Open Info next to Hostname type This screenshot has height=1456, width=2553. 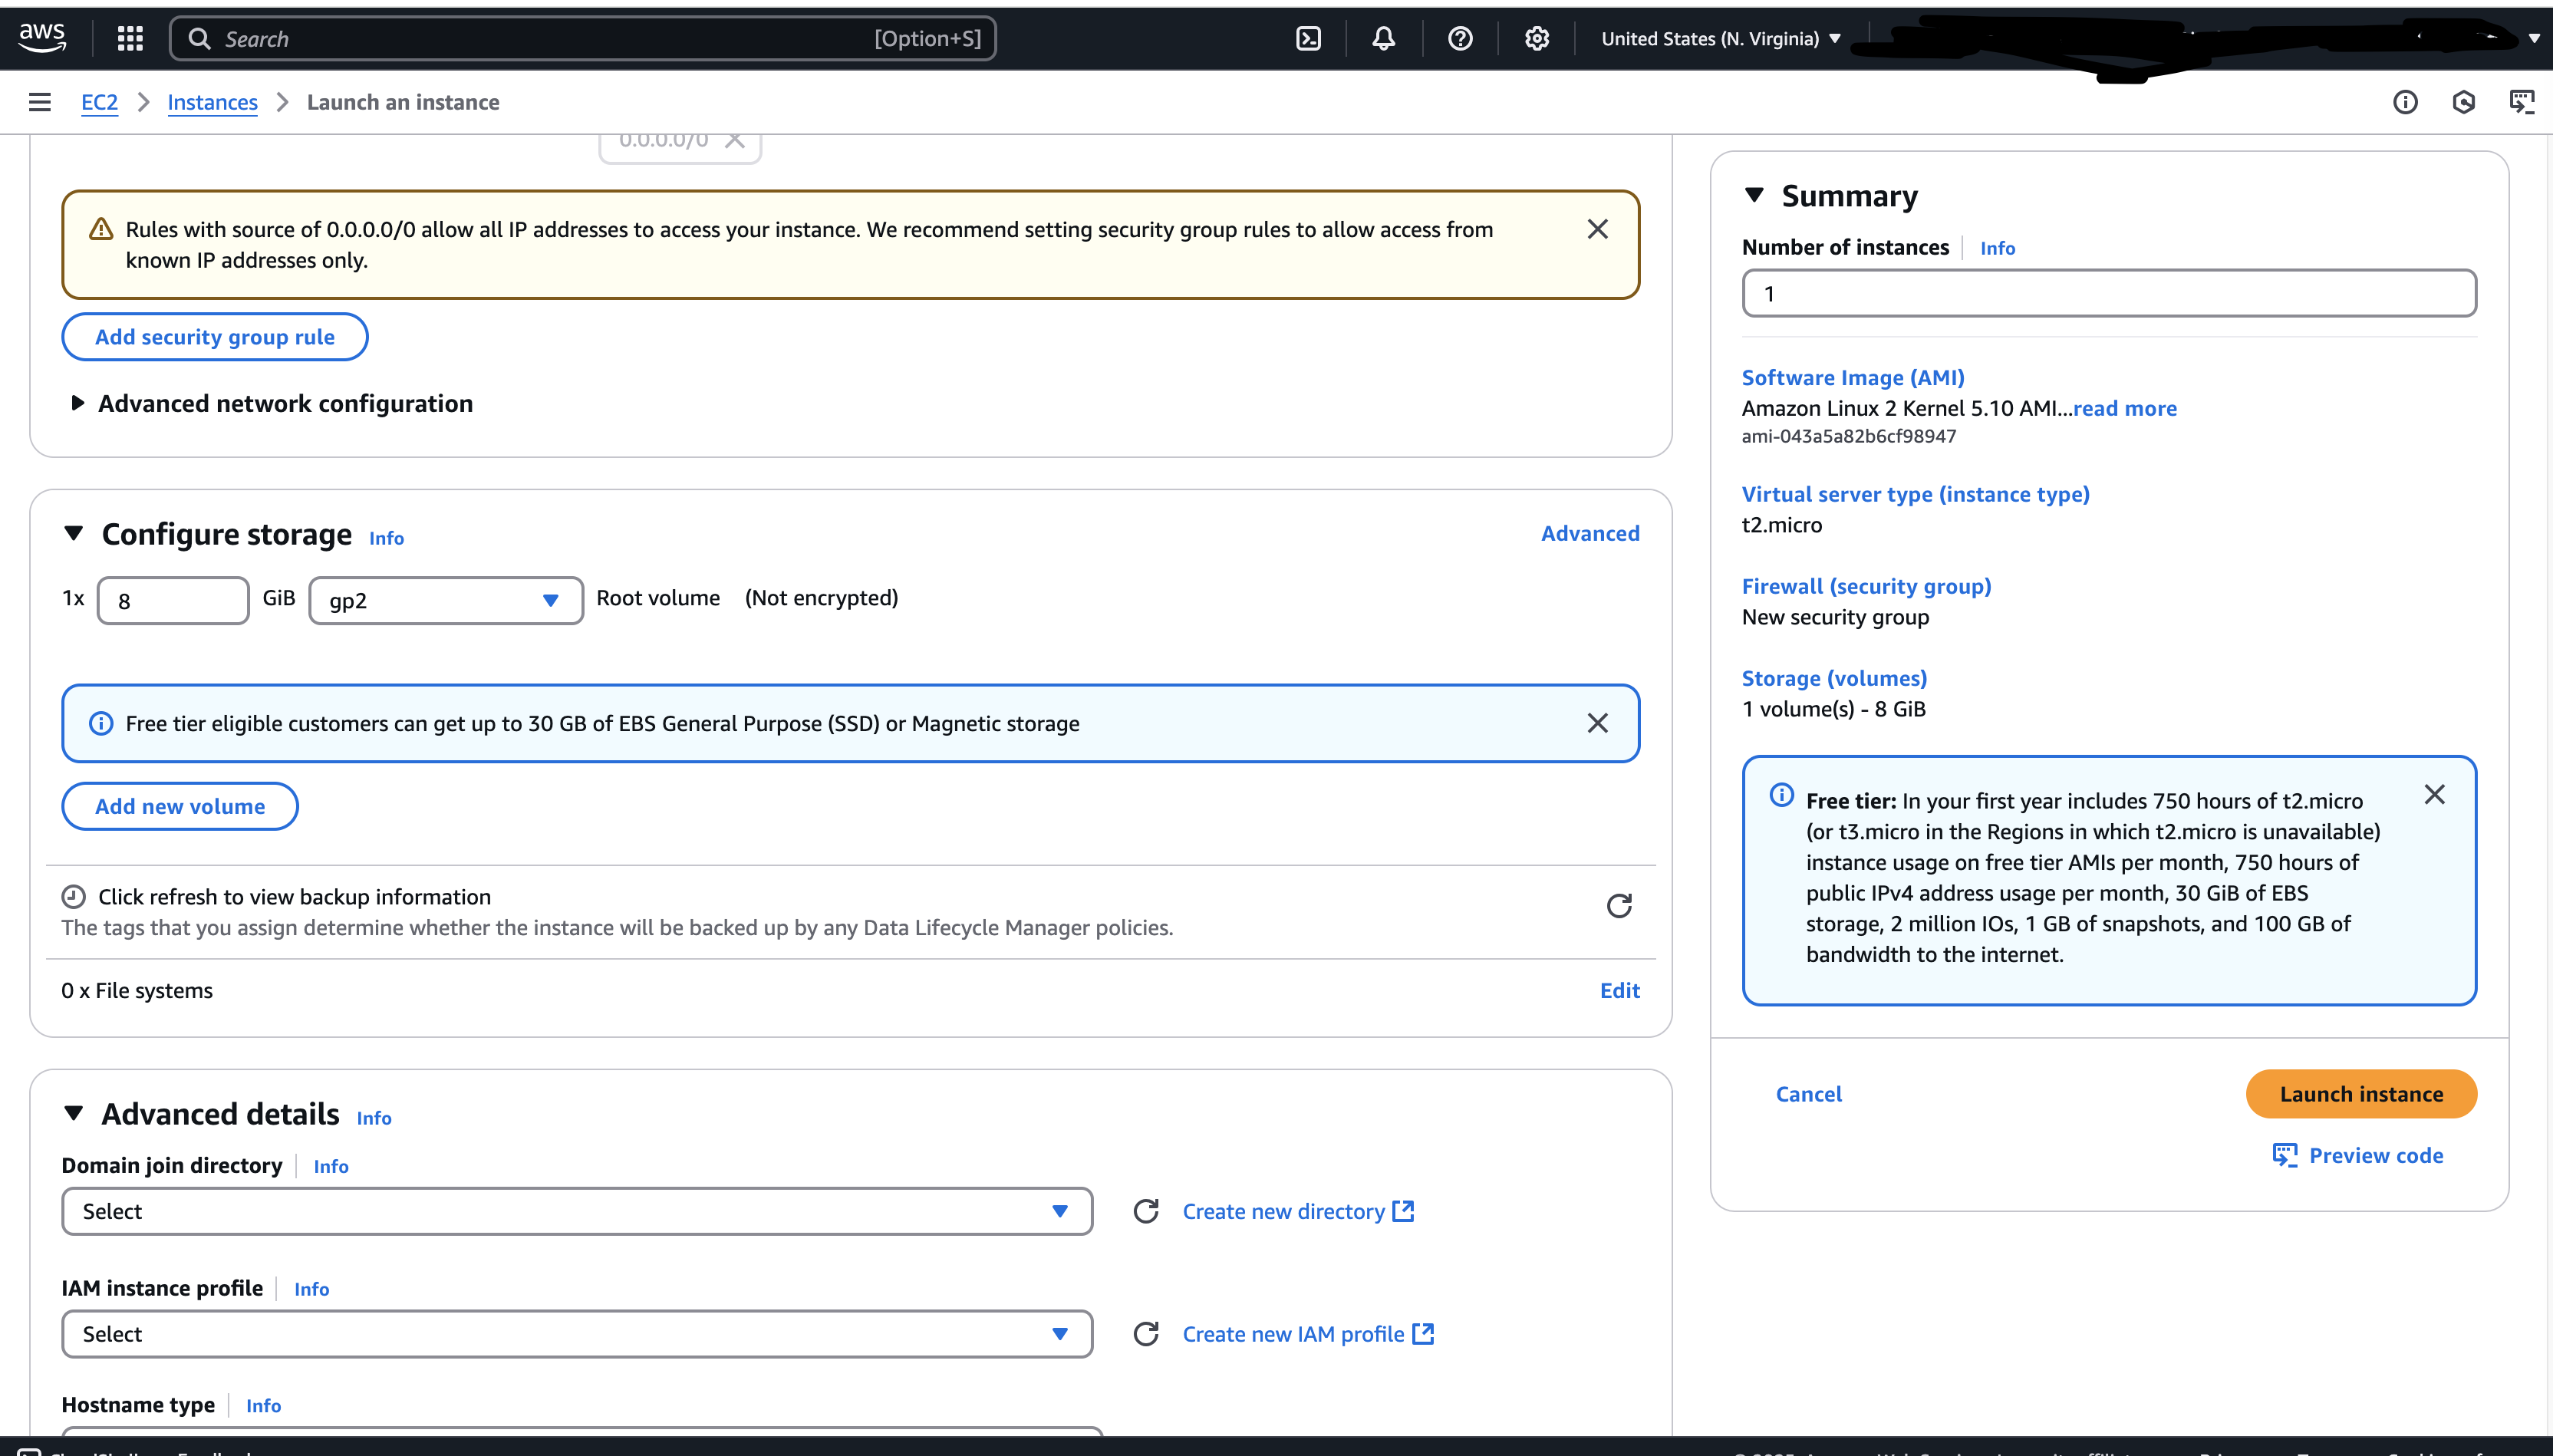(x=263, y=1406)
